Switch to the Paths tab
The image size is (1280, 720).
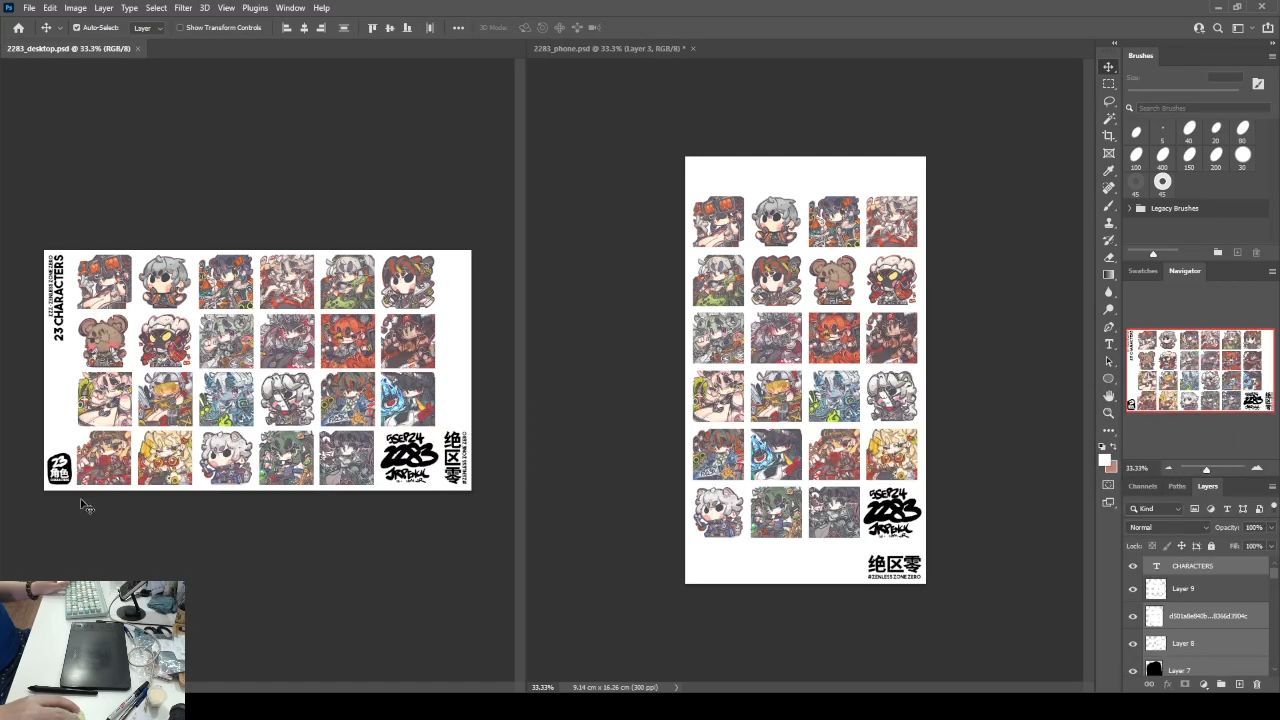(x=1177, y=486)
